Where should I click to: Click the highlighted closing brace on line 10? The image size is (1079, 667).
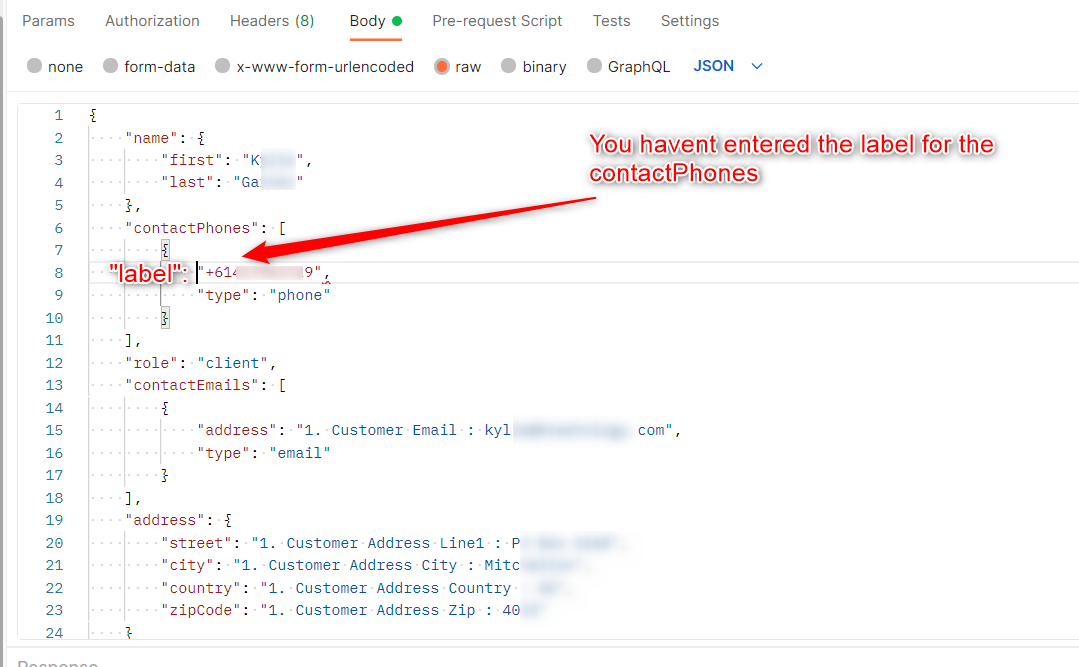coord(165,317)
